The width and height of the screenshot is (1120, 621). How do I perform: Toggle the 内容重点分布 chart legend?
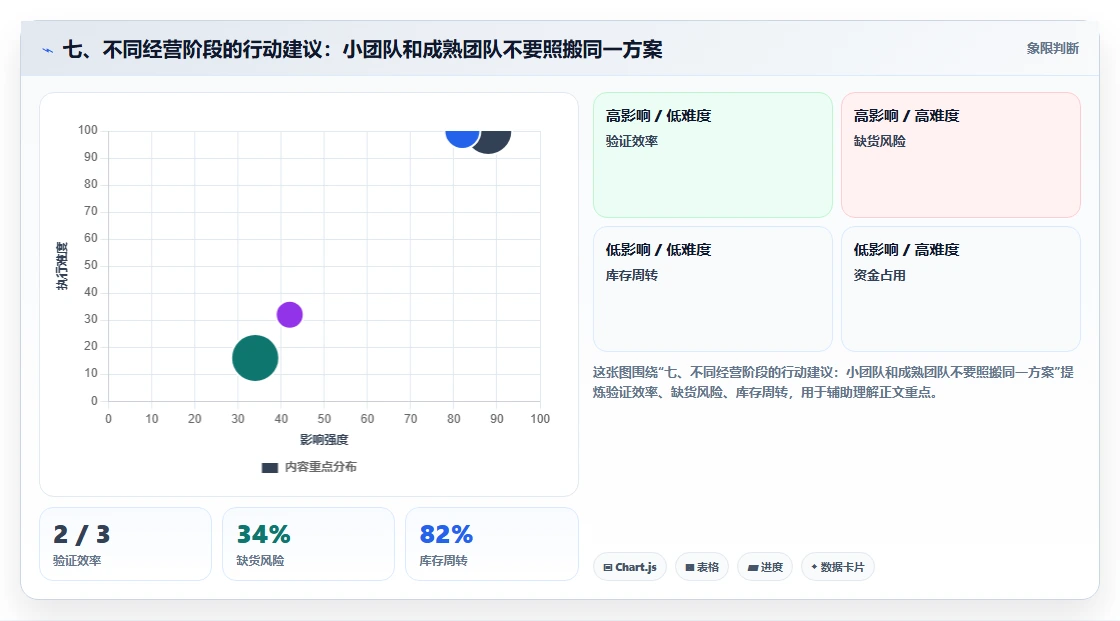[x=309, y=467]
